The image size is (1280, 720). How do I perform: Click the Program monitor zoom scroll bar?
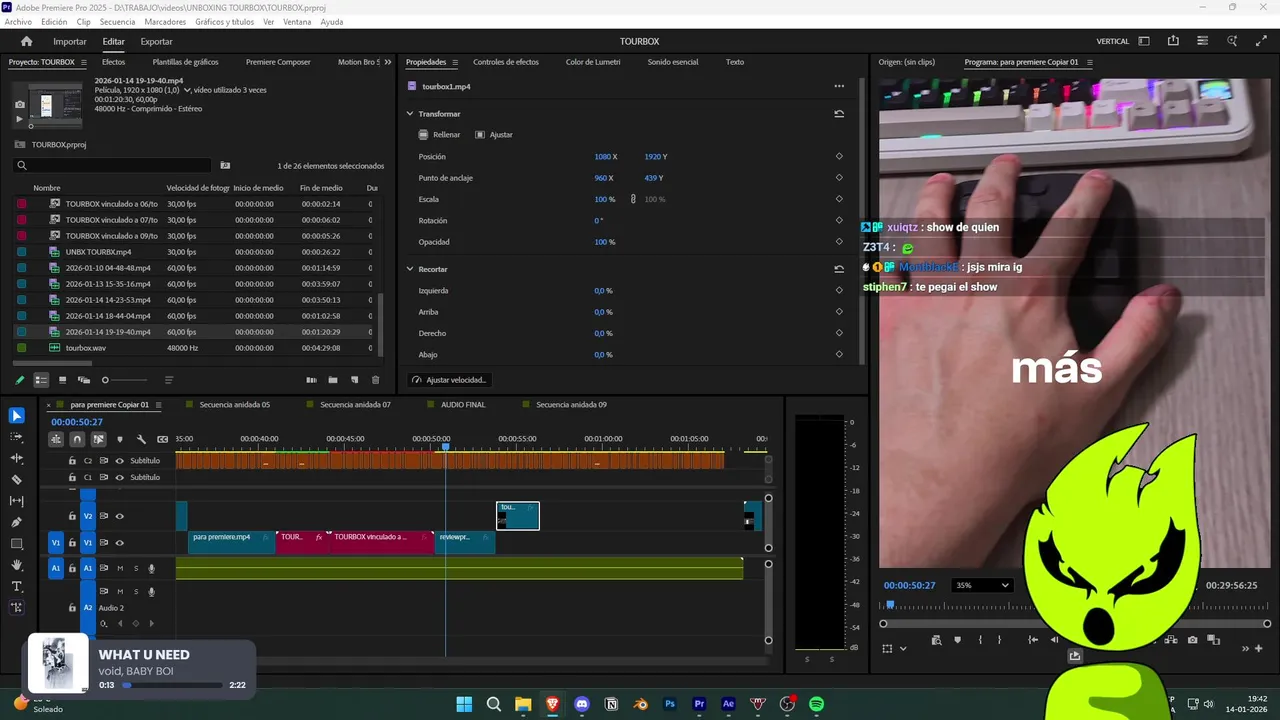pos(1075,624)
